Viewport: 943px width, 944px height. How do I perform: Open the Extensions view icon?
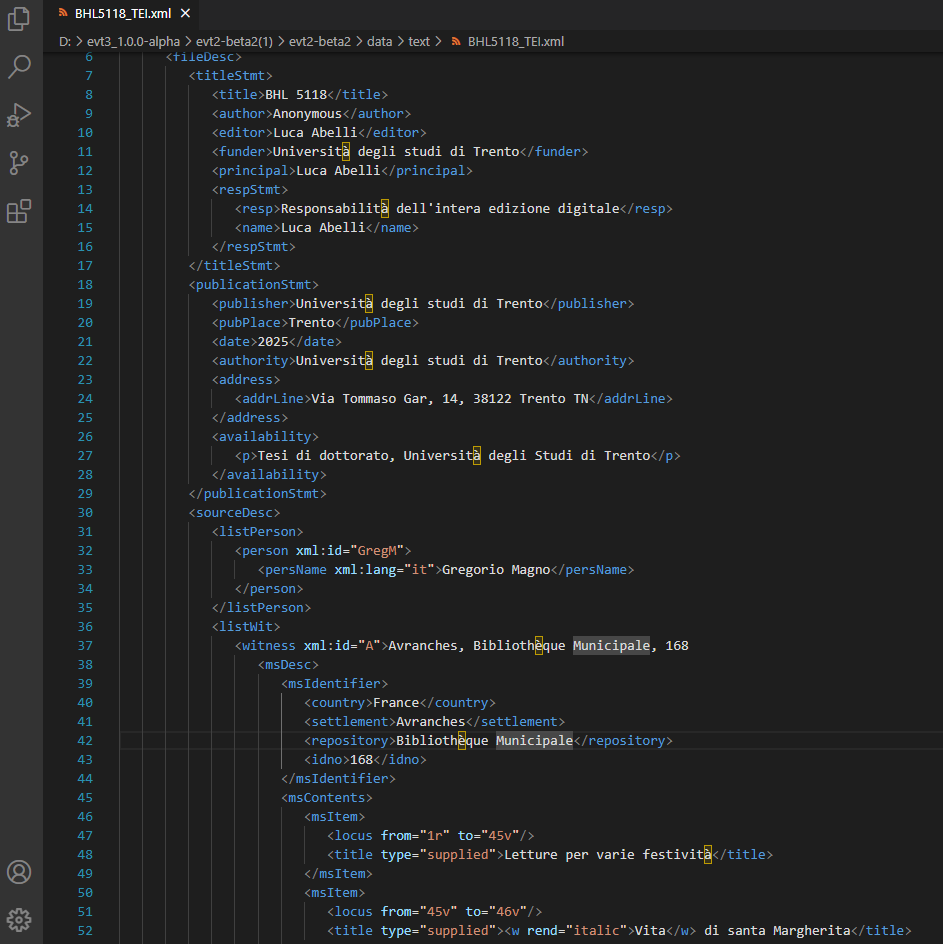pyautogui.click(x=20, y=211)
